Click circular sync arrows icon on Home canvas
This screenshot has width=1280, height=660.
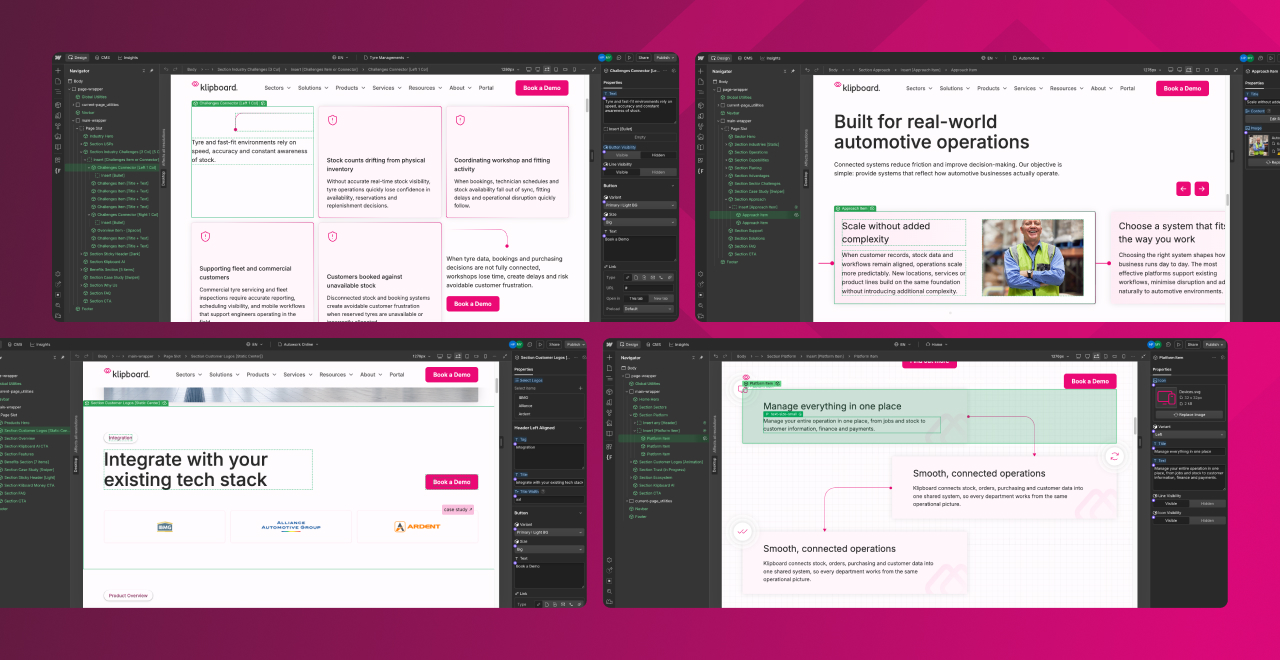point(1114,456)
